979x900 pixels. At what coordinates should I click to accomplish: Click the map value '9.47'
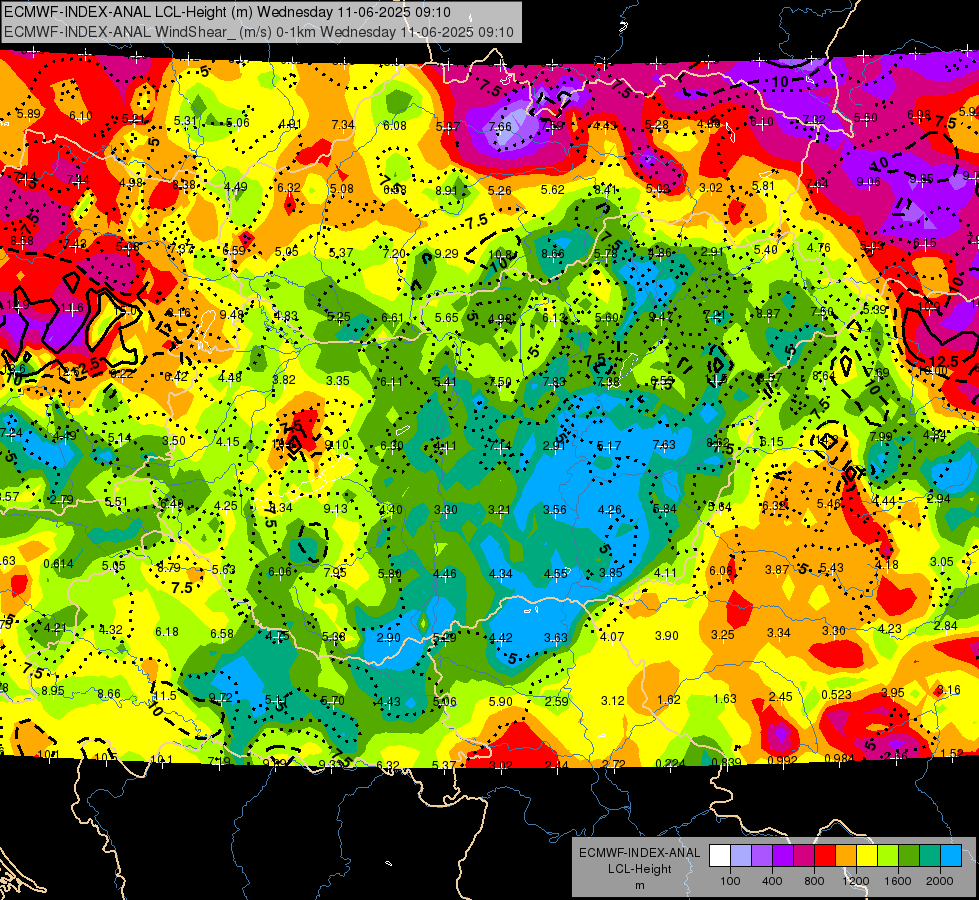[x=661, y=317]
